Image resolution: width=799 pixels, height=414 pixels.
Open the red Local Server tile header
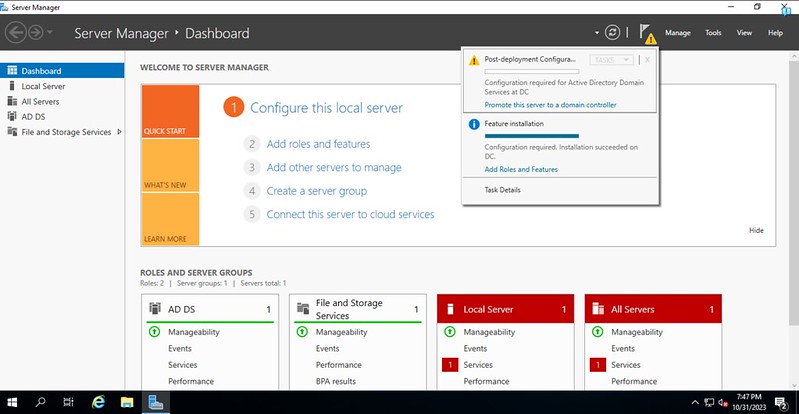pyautogui.click(x=505, y=309)
